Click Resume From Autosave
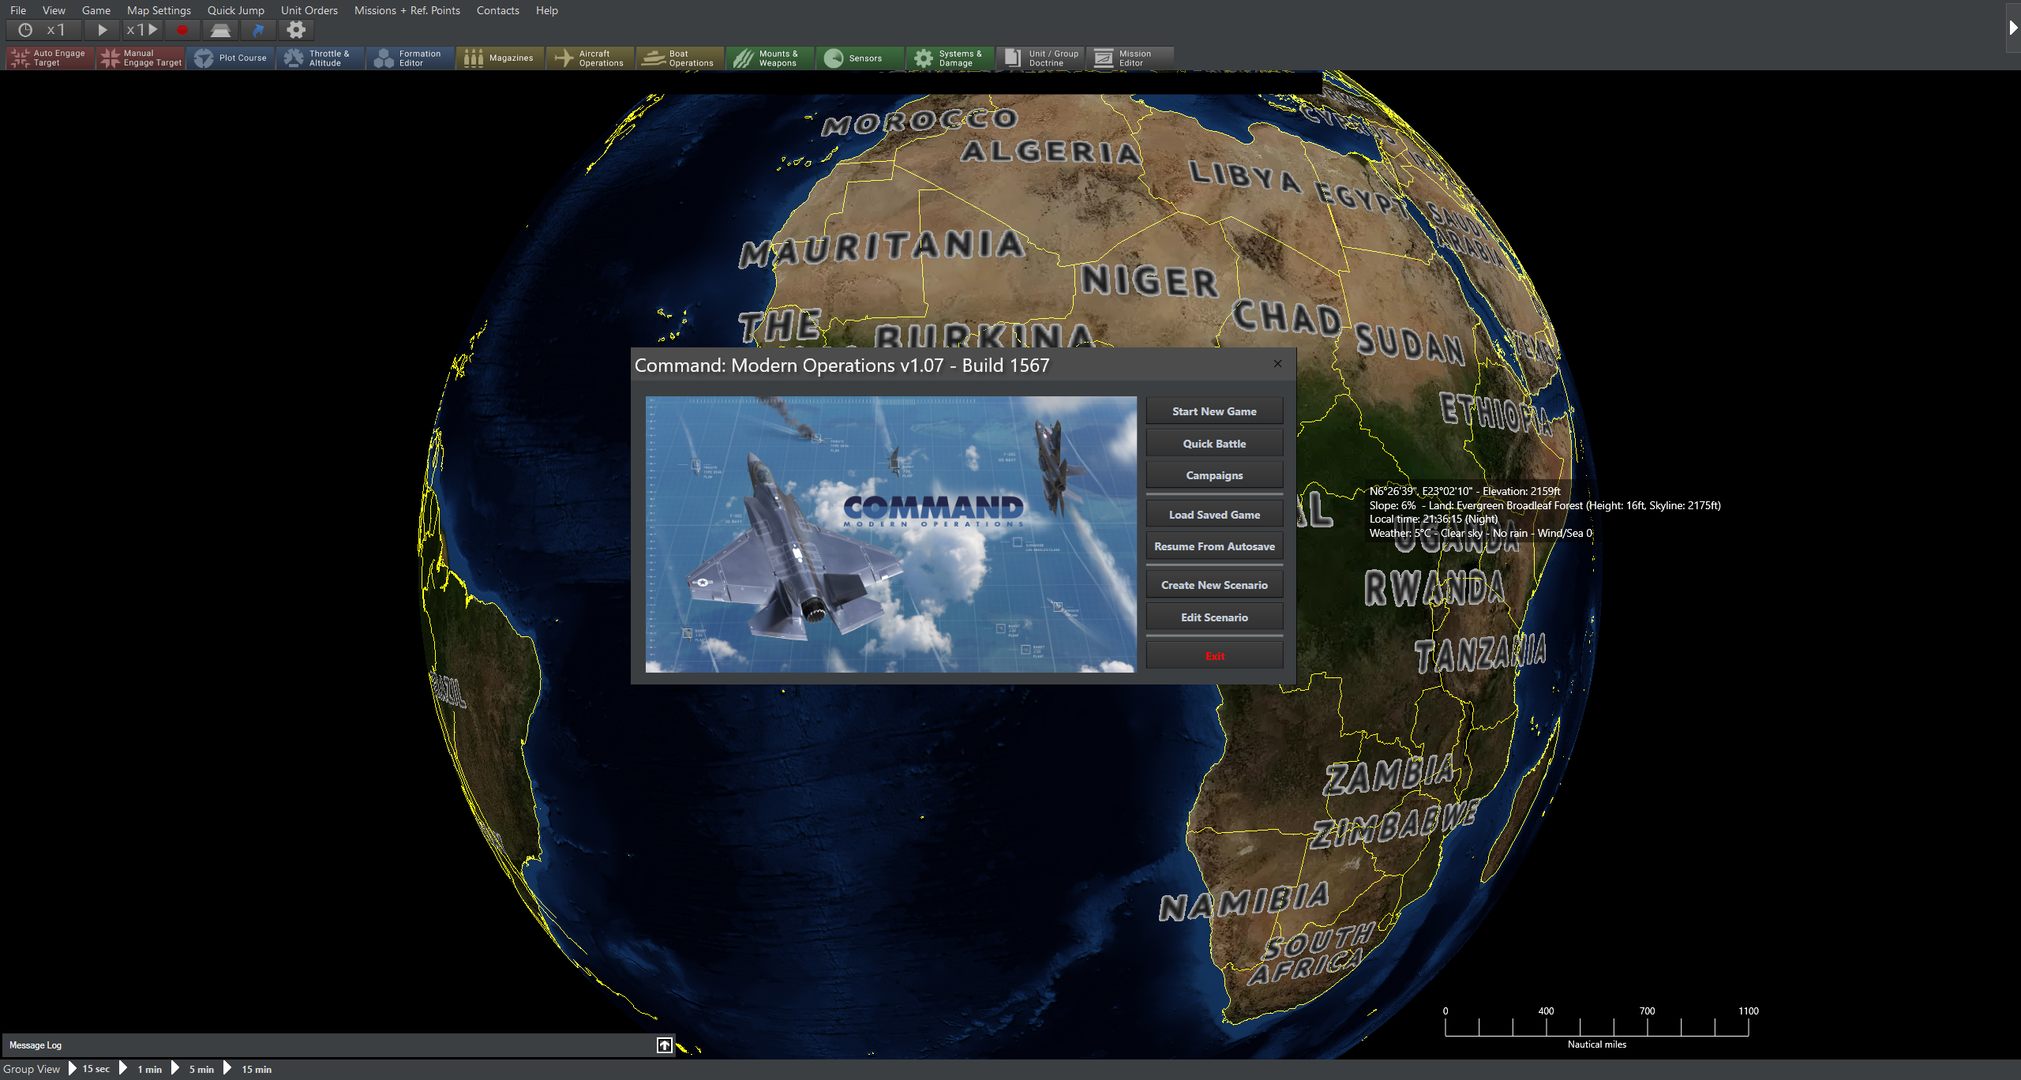This screenshot has width=2021, height=1080. 1214,546
